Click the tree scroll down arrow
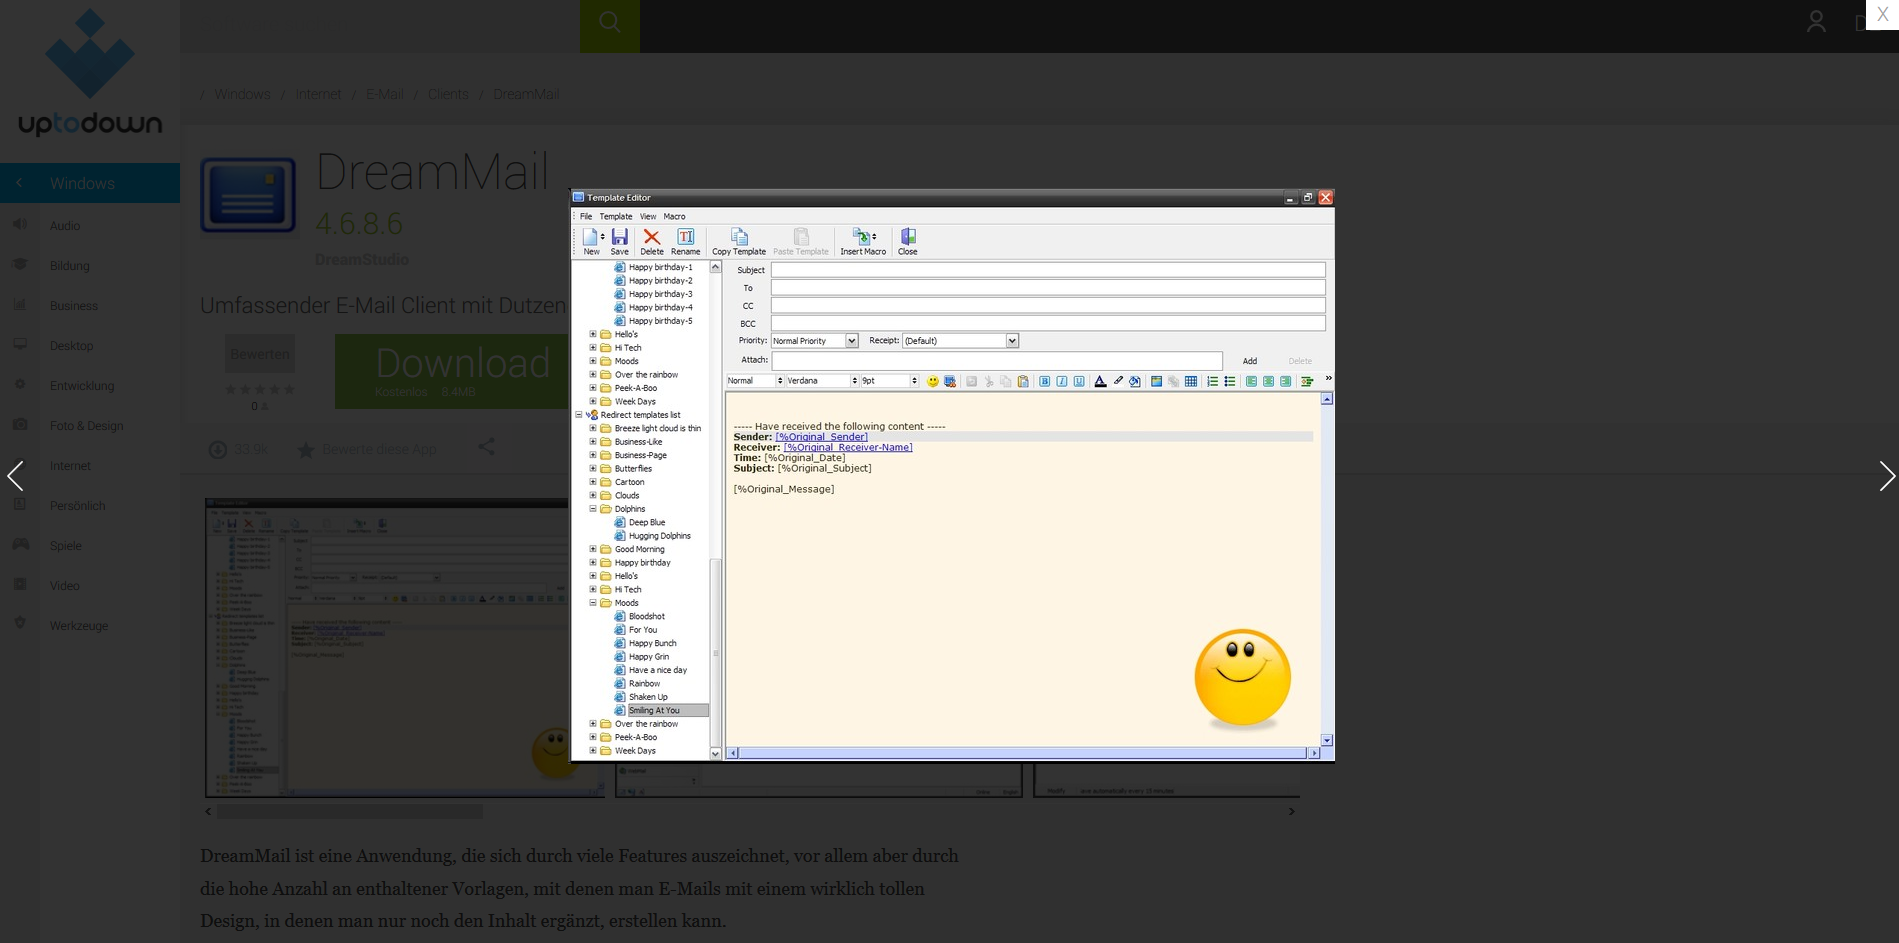 [x=715, y=753]
